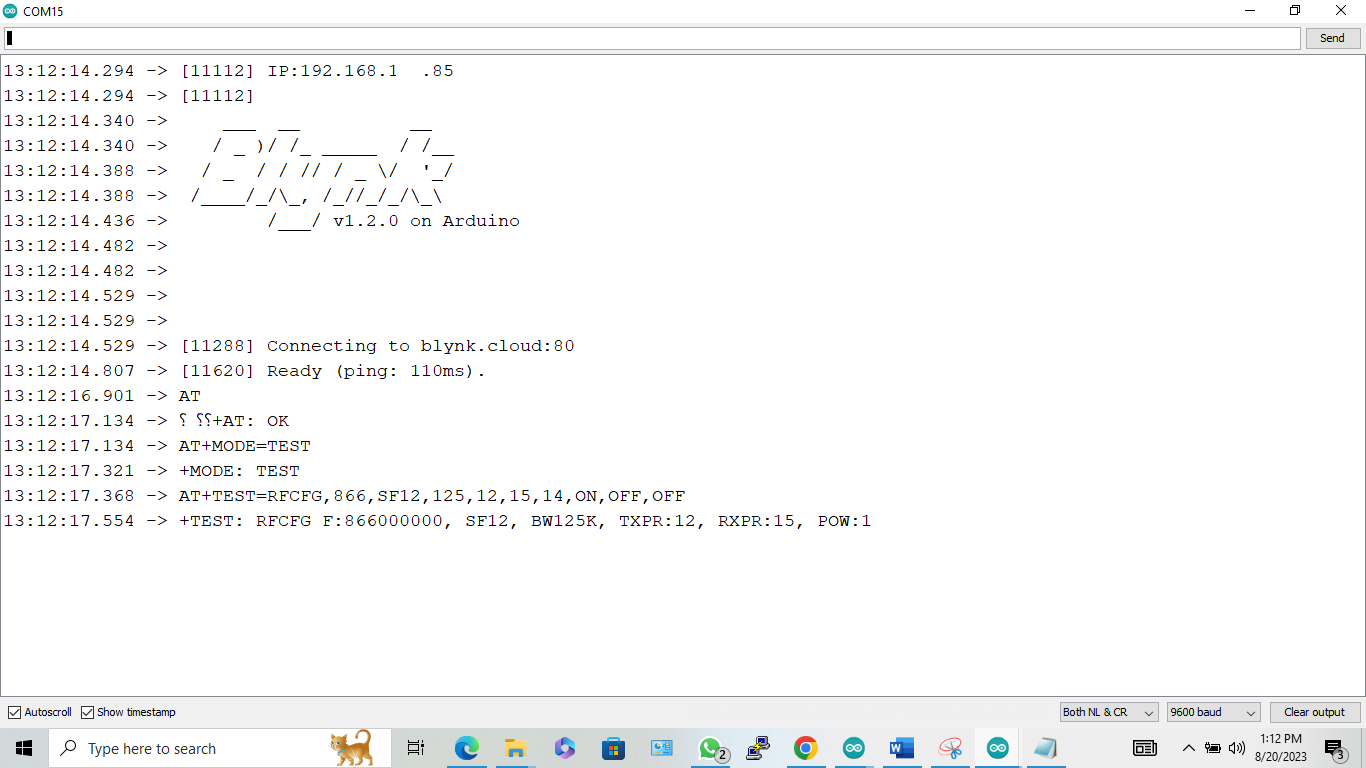Click the Send button
The image size is (1366, 768).
tap(1332, 38)
